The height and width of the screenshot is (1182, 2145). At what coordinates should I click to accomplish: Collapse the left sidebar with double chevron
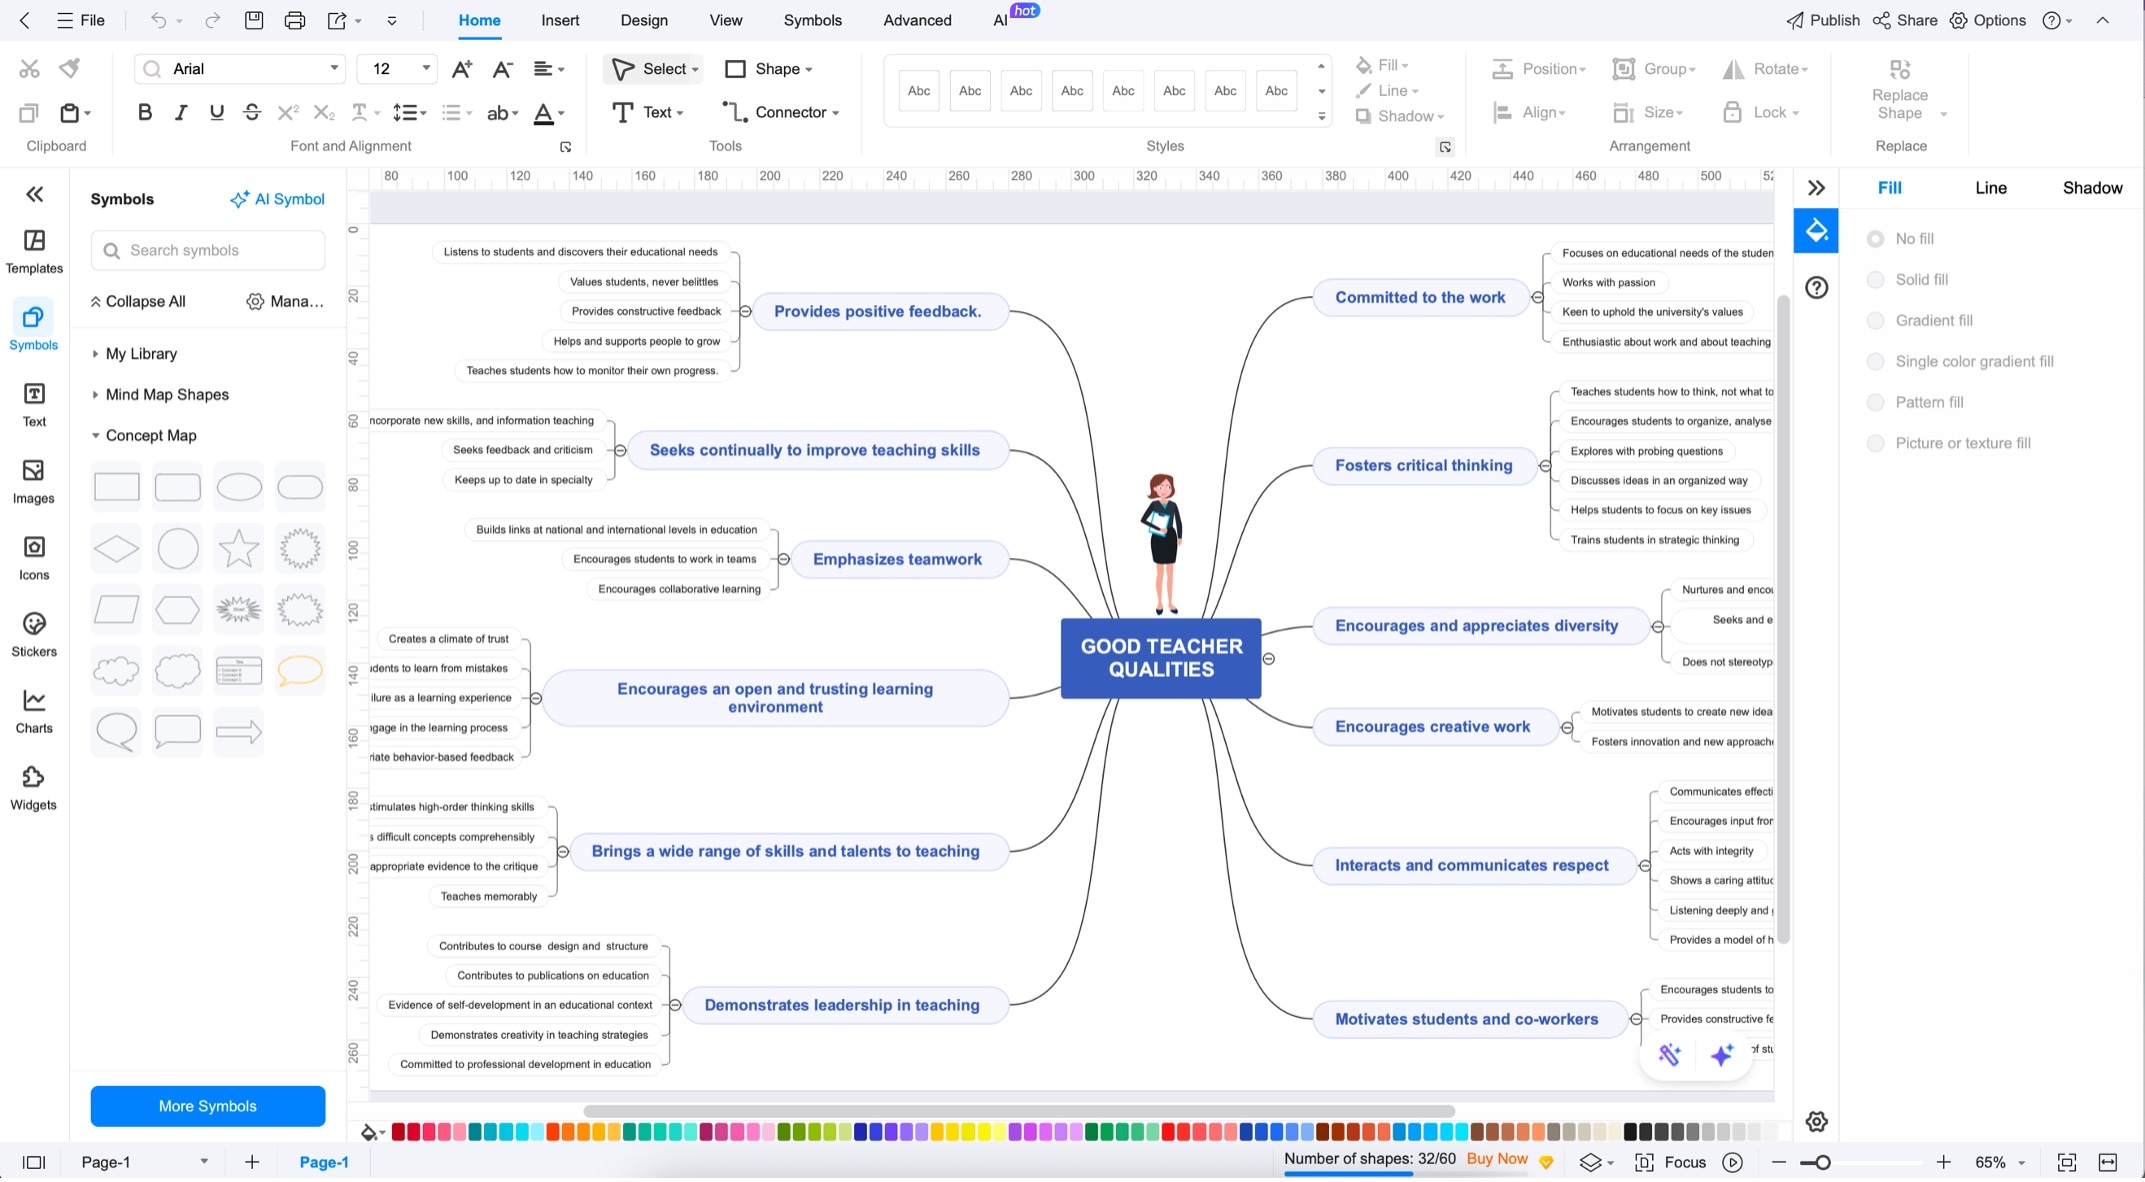click(35, 194)
